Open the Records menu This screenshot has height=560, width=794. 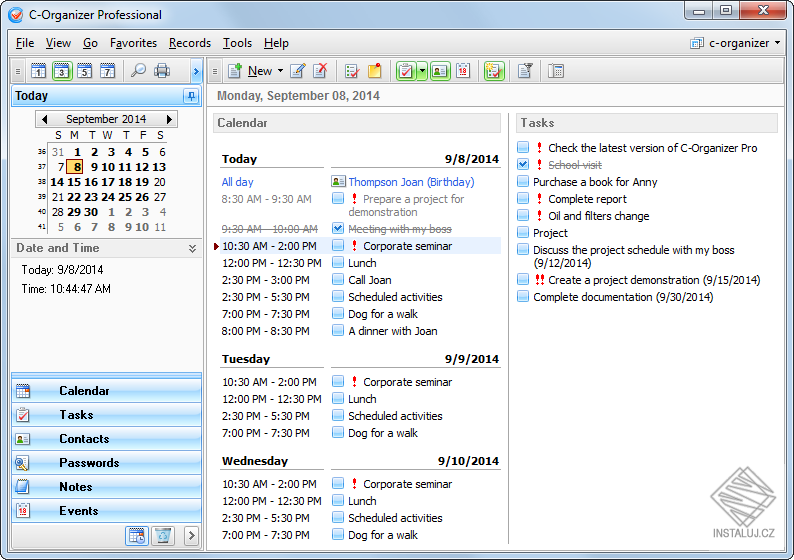click(190, 43)
